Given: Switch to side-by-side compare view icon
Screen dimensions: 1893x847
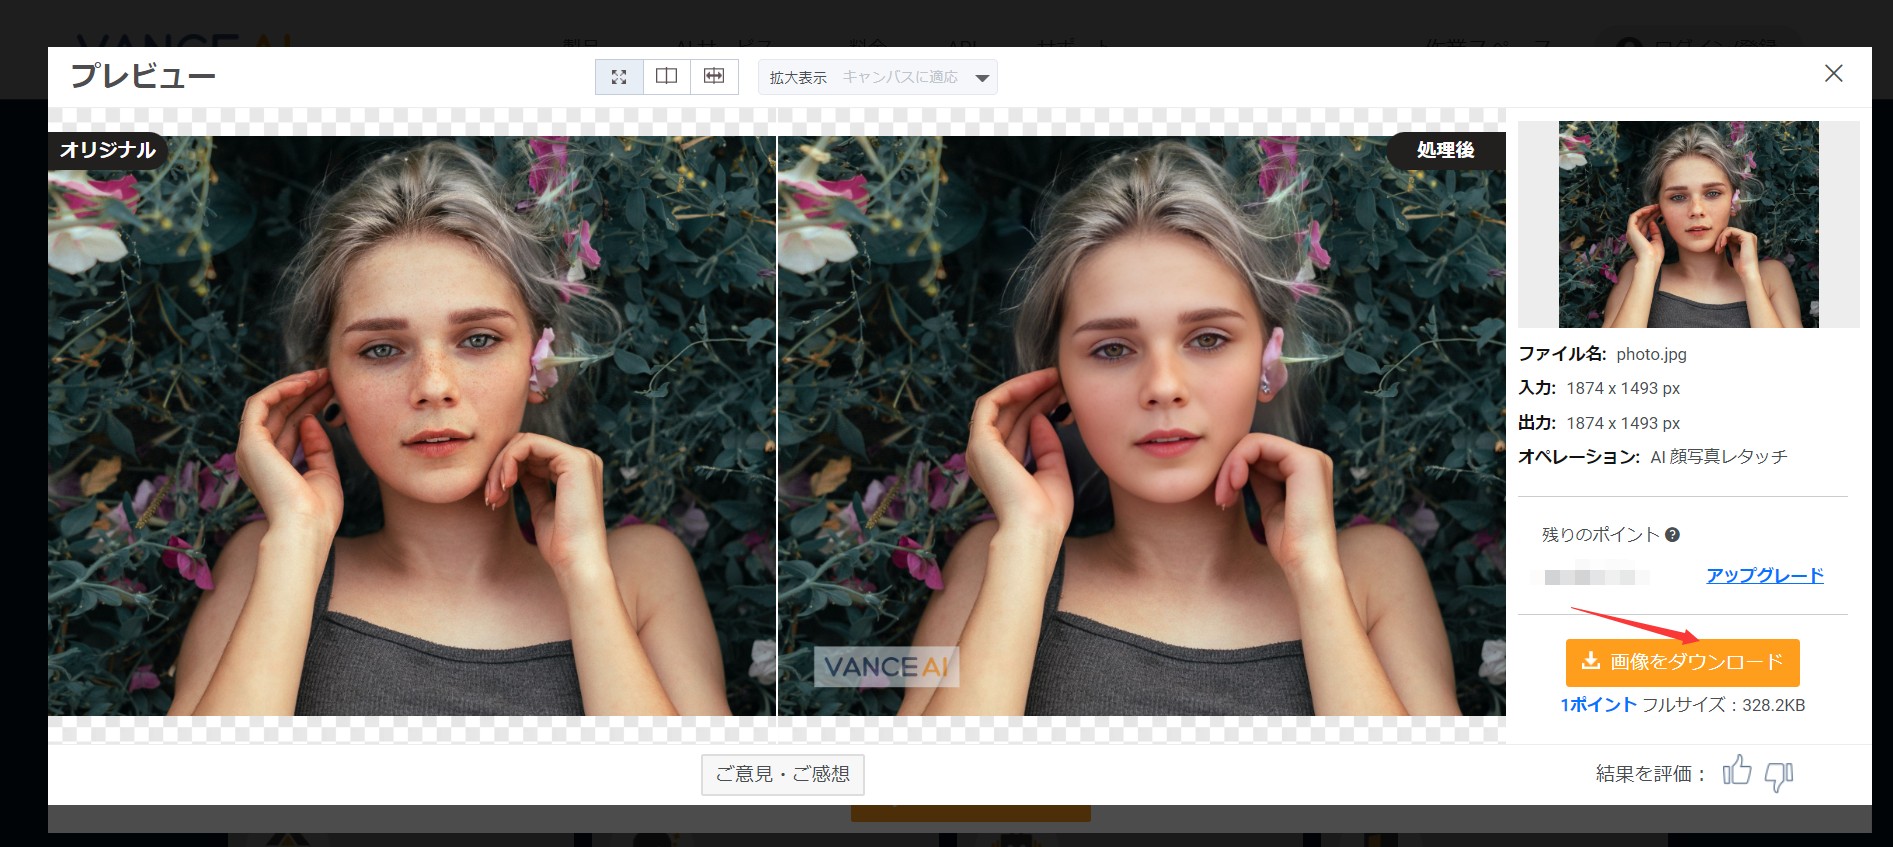Looking at the screenshot, I should (x=666, y=77).
